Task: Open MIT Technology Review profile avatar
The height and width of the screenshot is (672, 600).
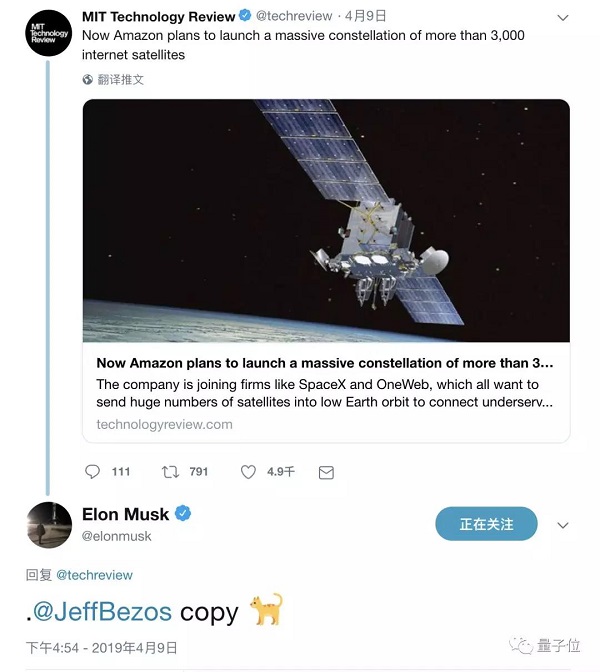Action: point(48,32)
